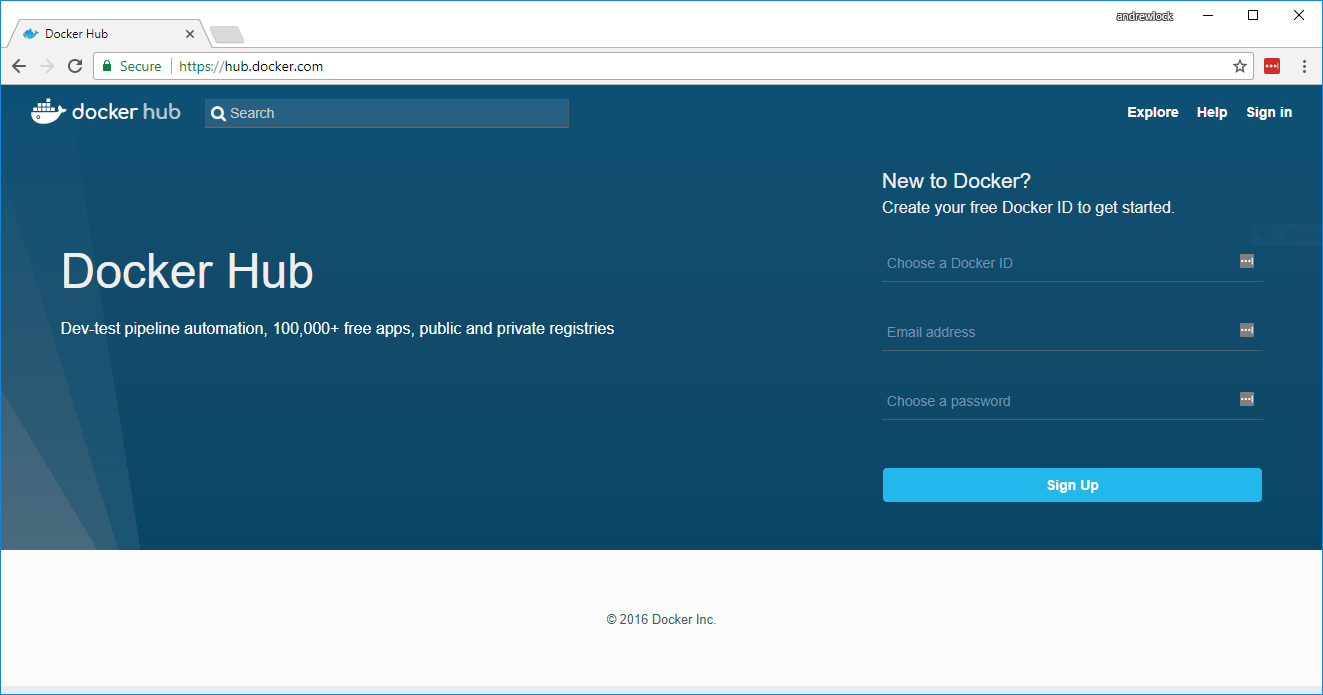Click Sign in in the top navigation
Screen dimensions: 1323x695
click(x=1269, y=112)
